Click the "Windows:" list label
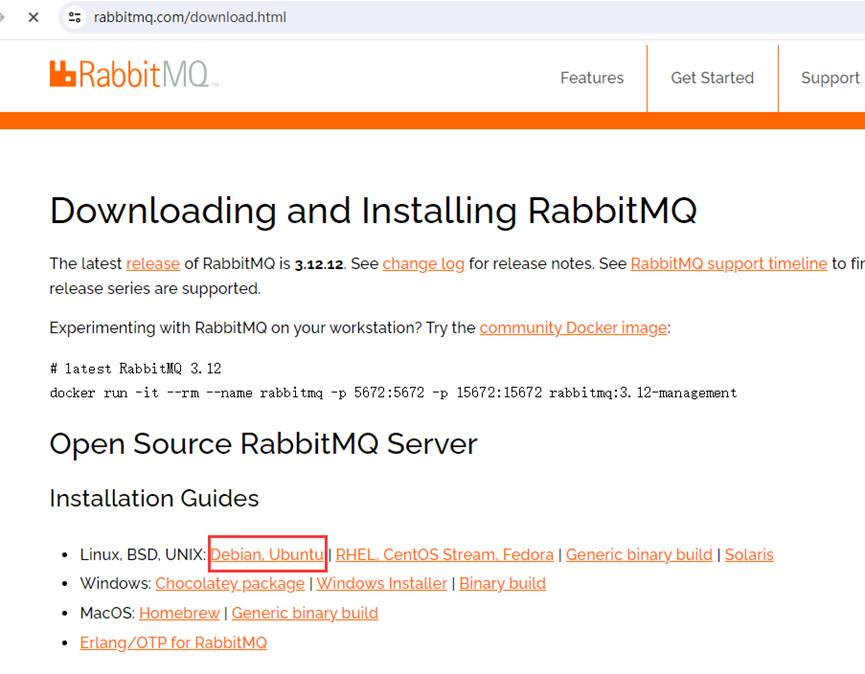This screenshot has width=865, height=674. 116,584
